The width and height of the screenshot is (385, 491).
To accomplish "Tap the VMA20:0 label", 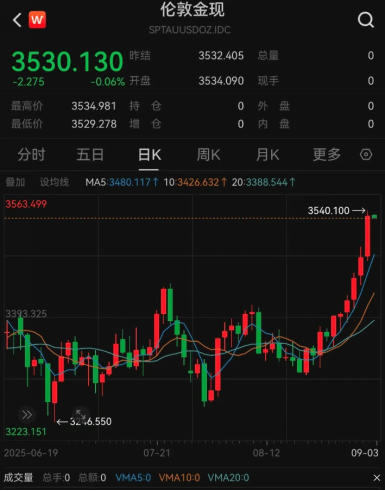I will 228,478.
